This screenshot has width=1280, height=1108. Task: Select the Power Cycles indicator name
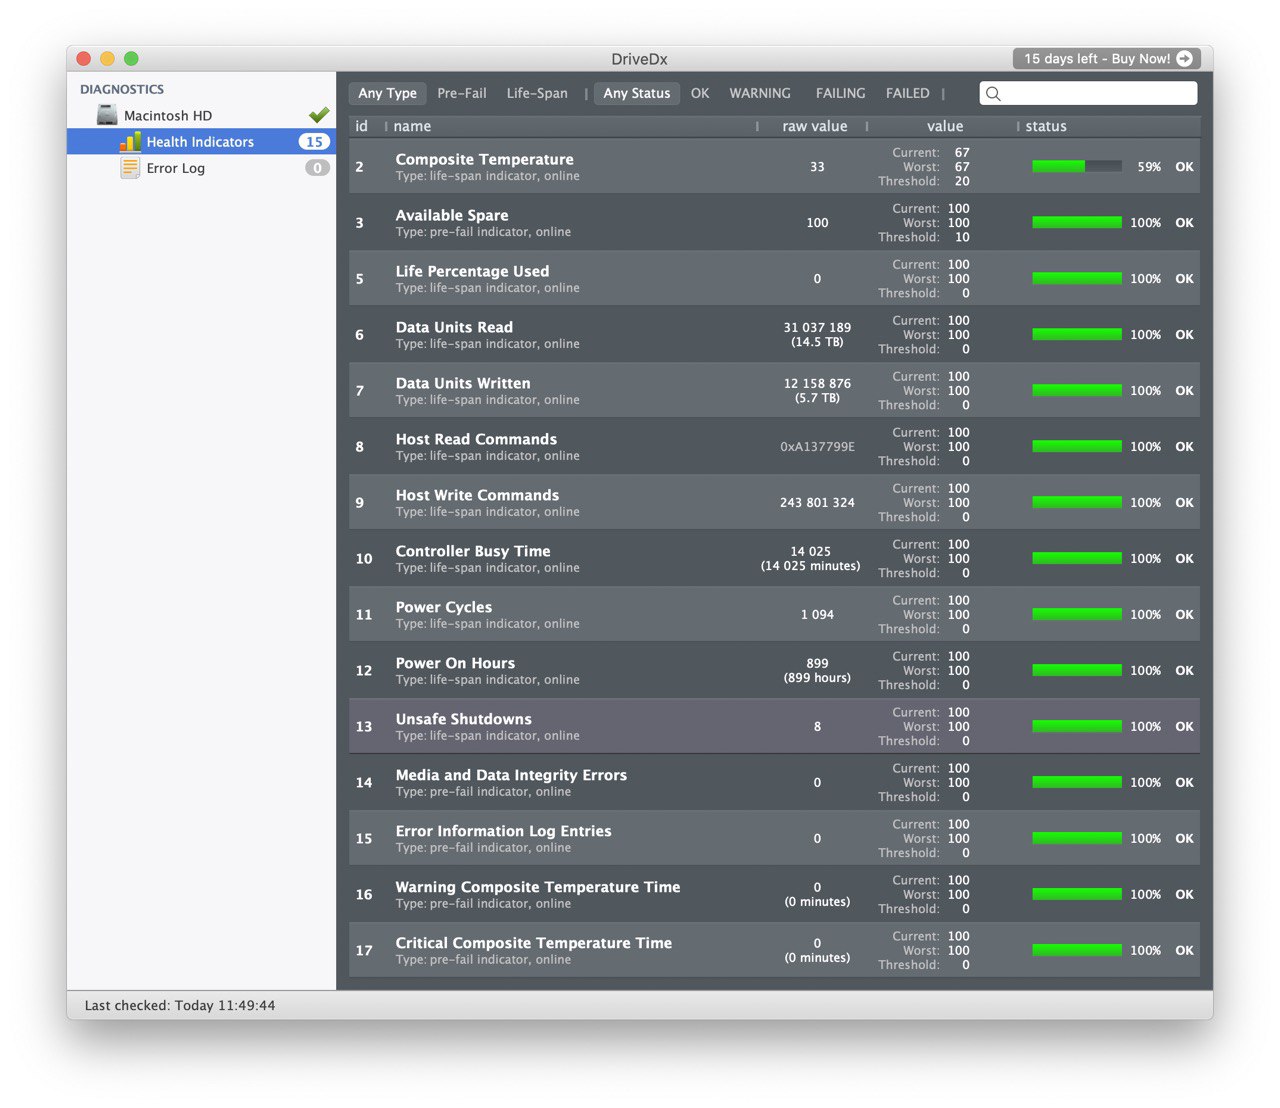(443, 607)
